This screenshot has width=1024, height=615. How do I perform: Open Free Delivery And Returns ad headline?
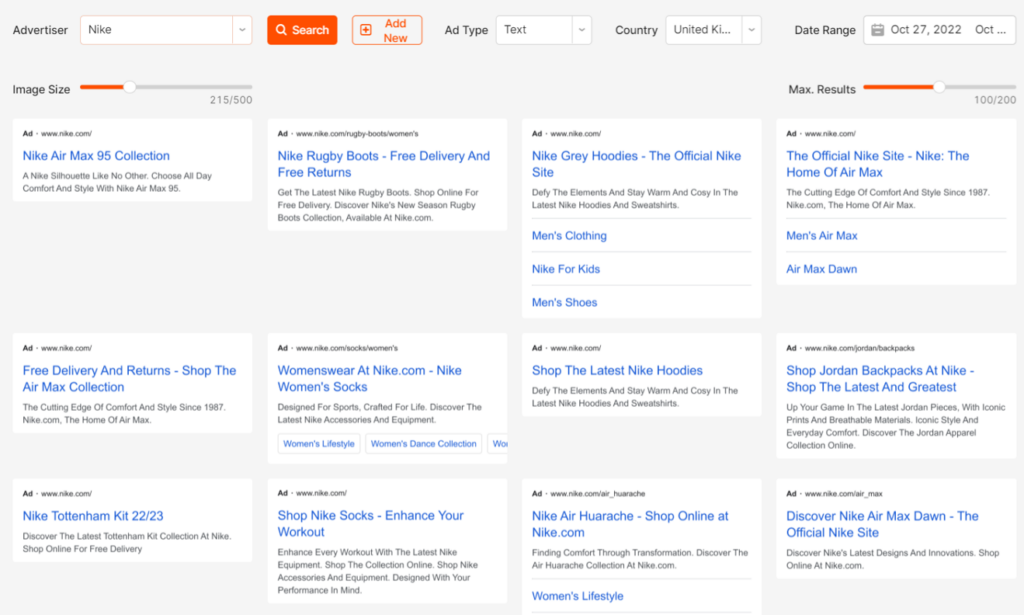129,379
